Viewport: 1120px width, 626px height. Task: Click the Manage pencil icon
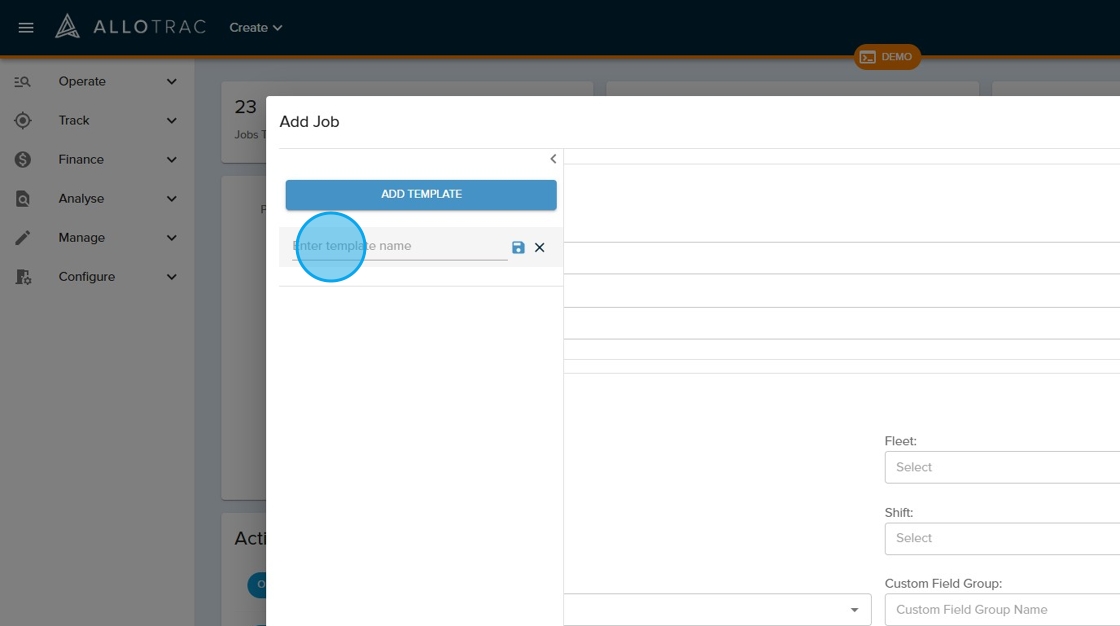tap(22, 238)
